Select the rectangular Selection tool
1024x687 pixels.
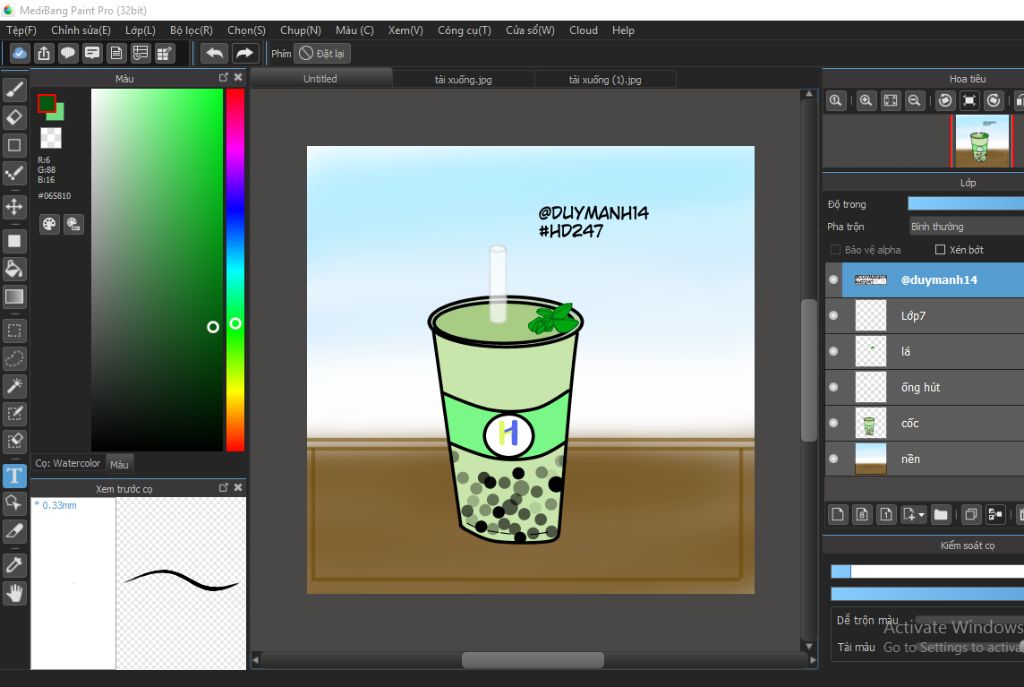coord(14,331)
